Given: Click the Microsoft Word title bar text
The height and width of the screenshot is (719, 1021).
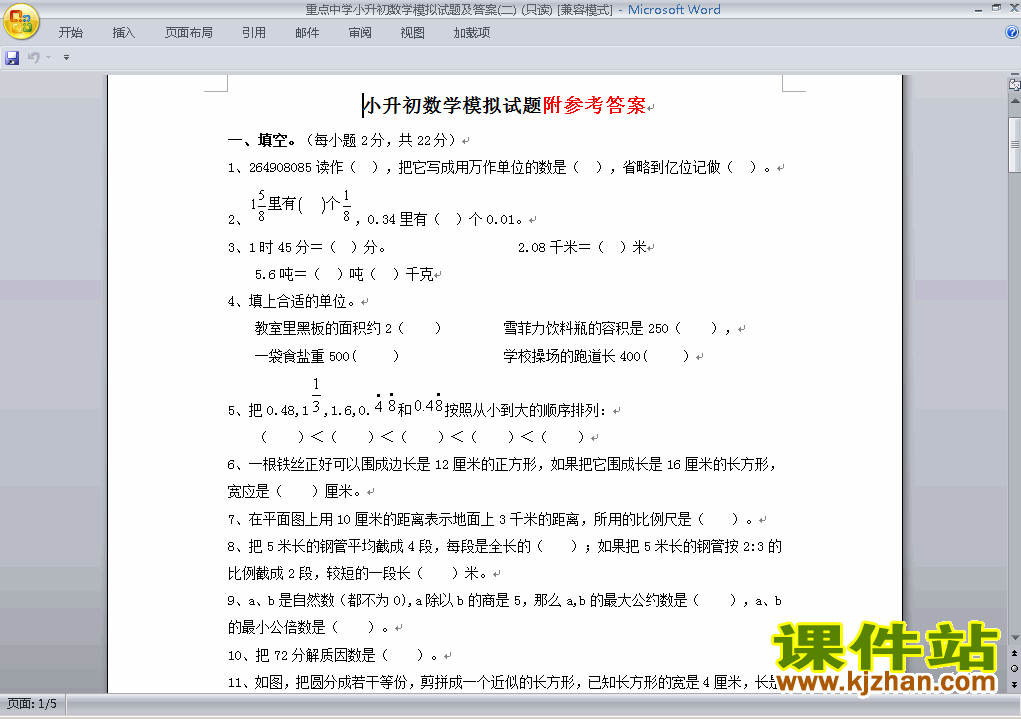Looking at the screenshot, I should tap(674, 10).
